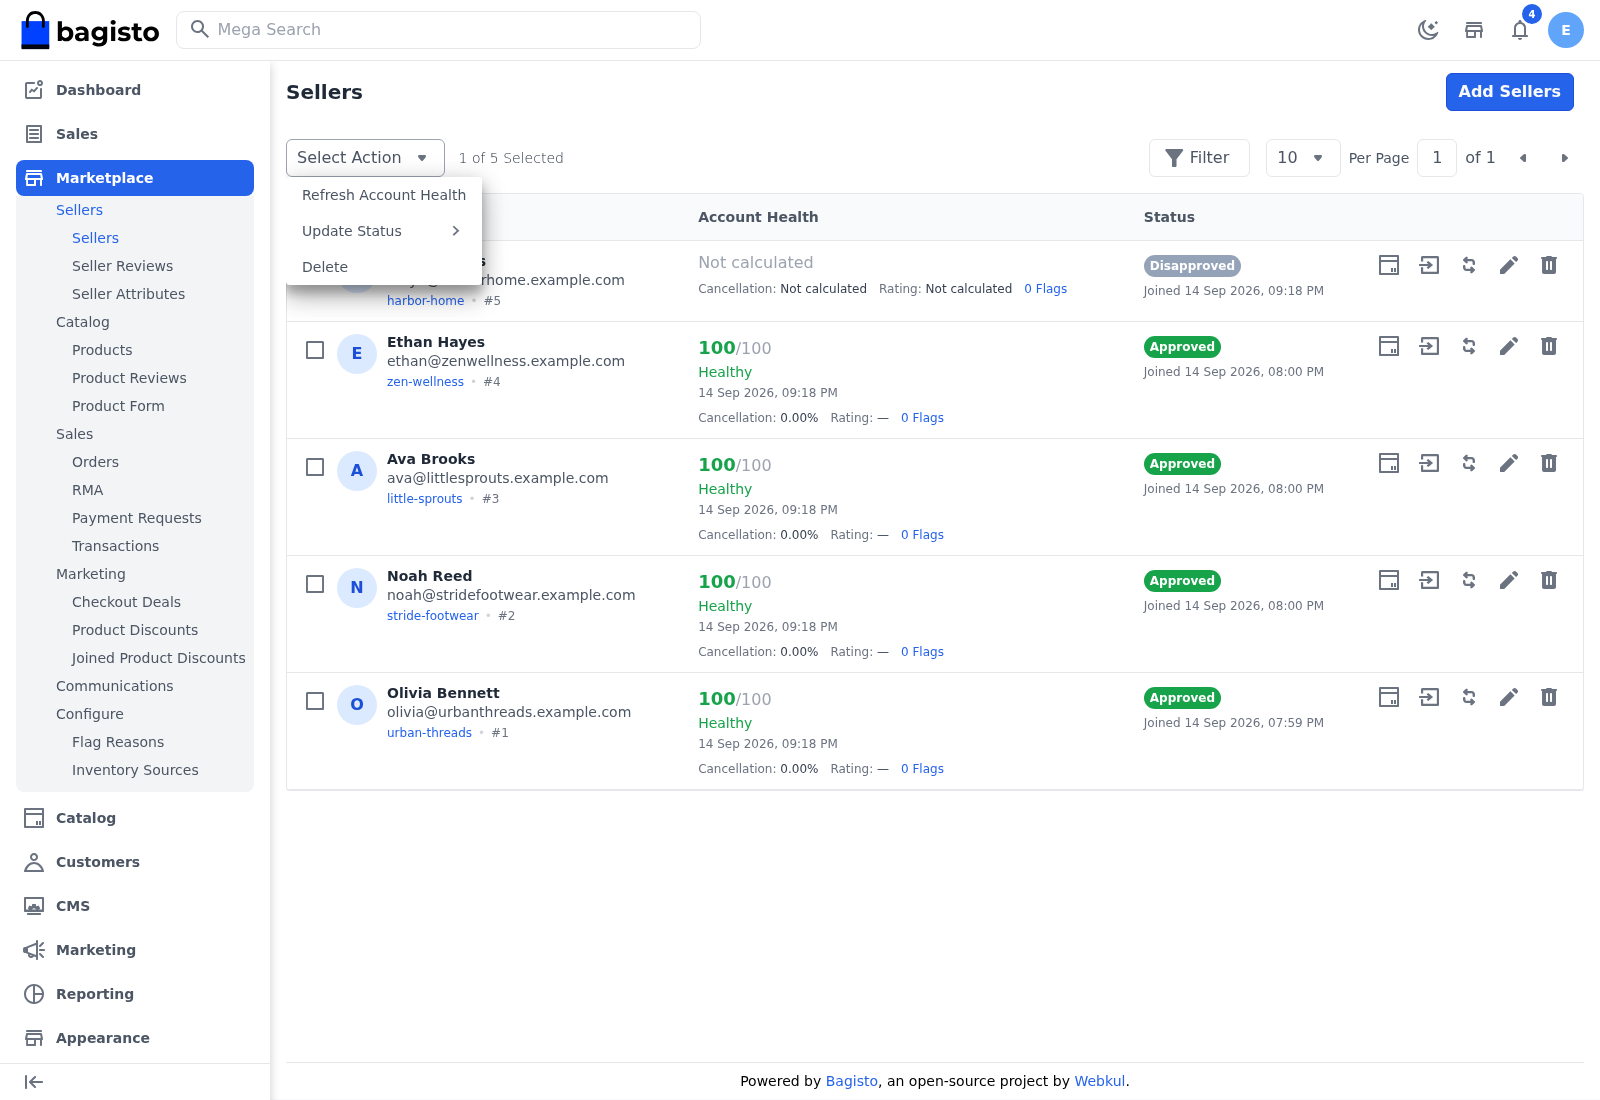
Task: Click the page number input field
Action: coord(1437,158)
